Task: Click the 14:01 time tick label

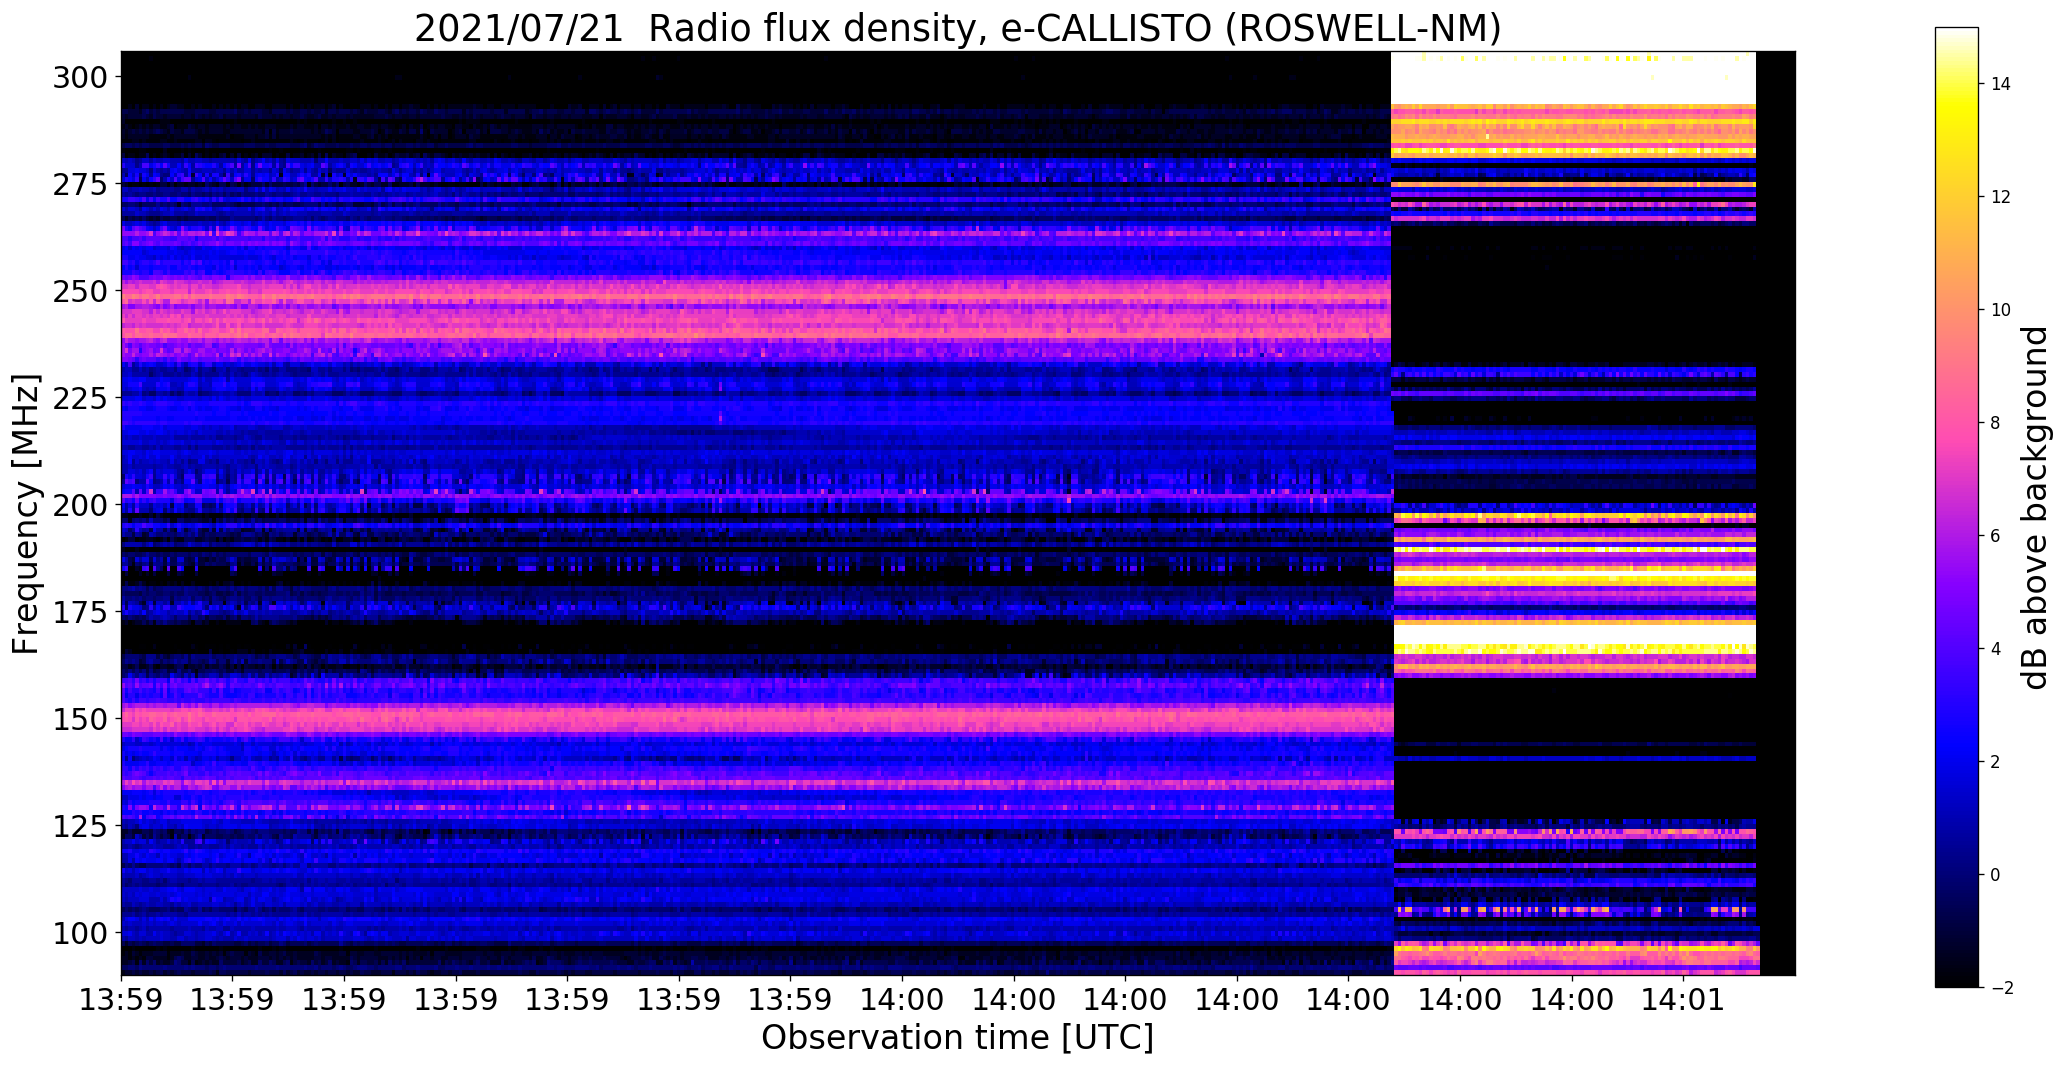Action: click(x=1683, y=999)
